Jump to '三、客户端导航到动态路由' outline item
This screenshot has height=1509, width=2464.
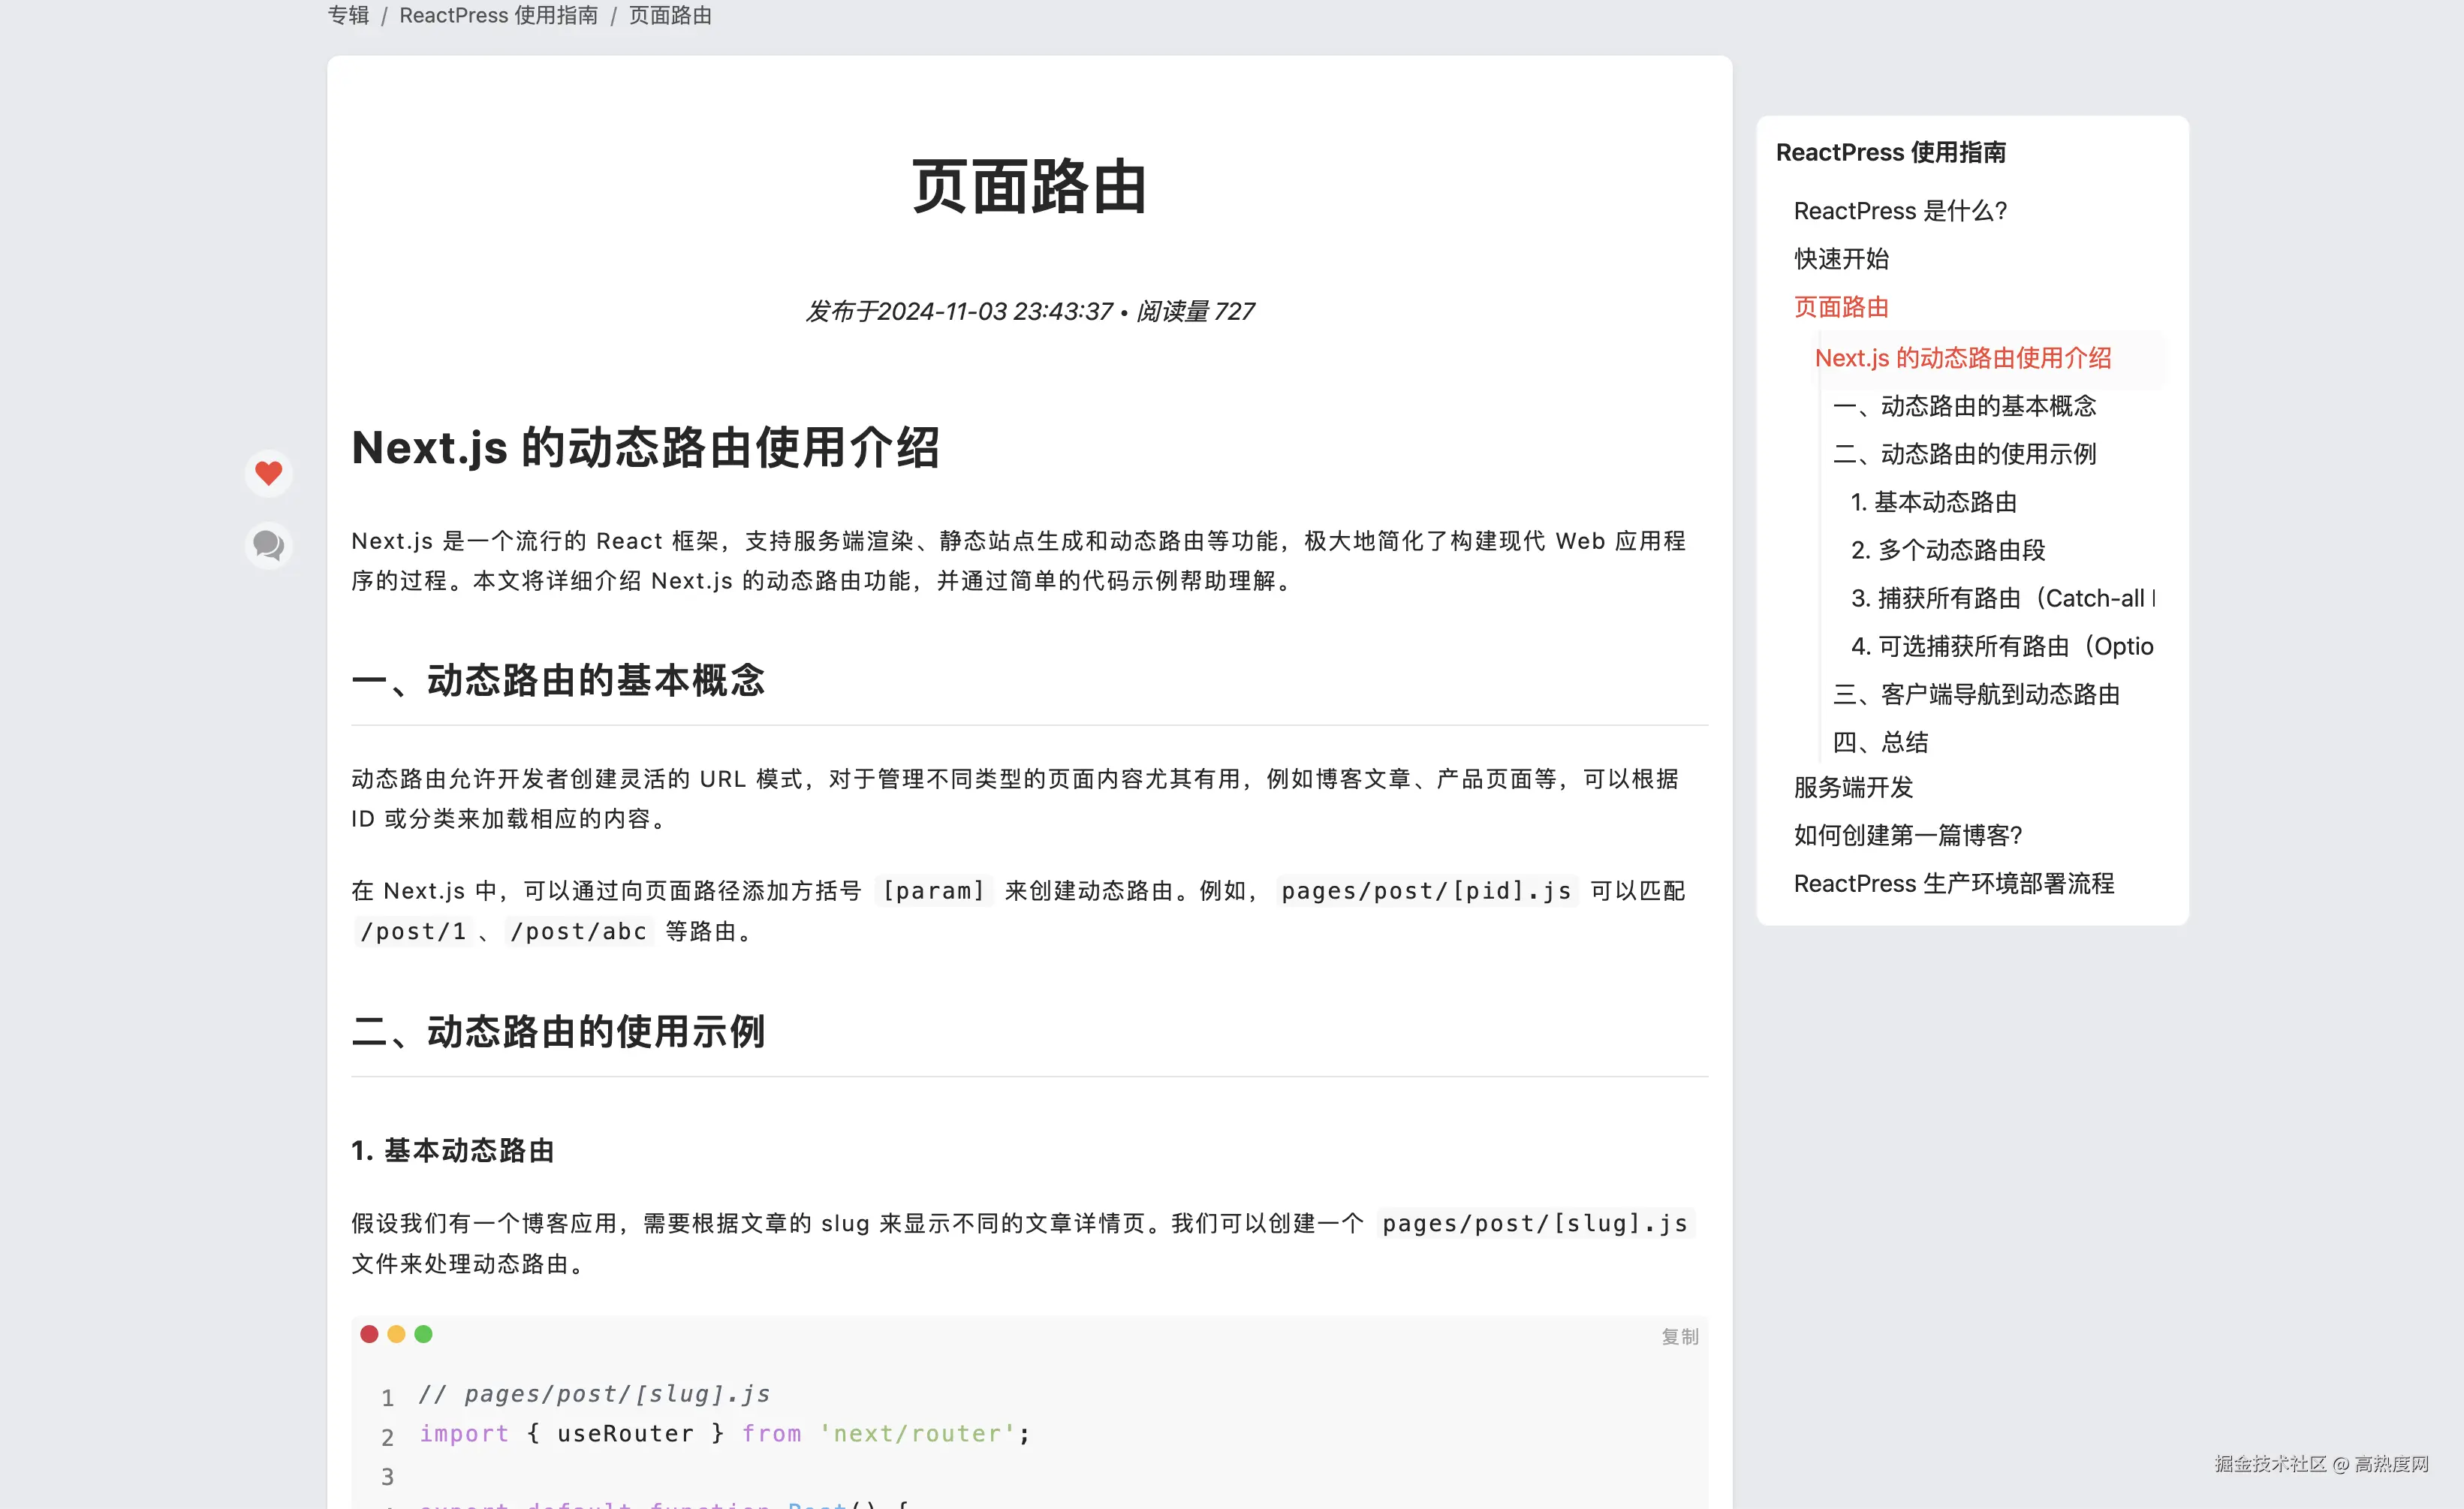(x=1976, y=694)
